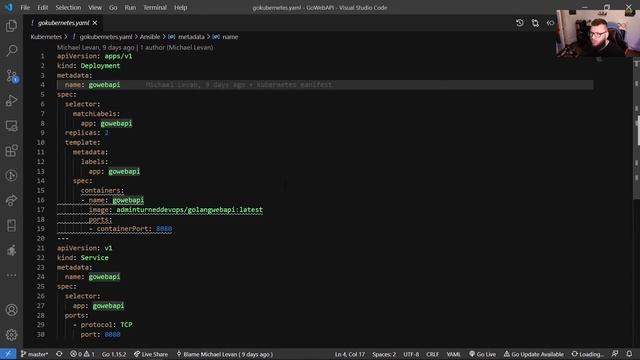Open the Help menu
Image resolution: width=640 pixels, height=360 pixels.
(180, 7)
